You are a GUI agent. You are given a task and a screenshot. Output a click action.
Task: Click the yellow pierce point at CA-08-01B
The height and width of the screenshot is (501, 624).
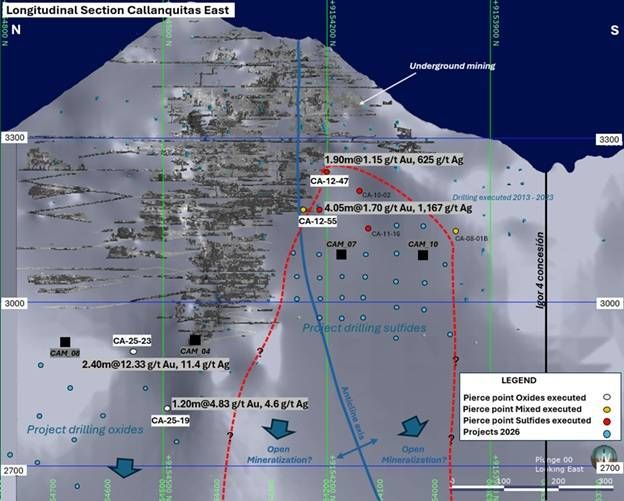(x=456, y=231)
